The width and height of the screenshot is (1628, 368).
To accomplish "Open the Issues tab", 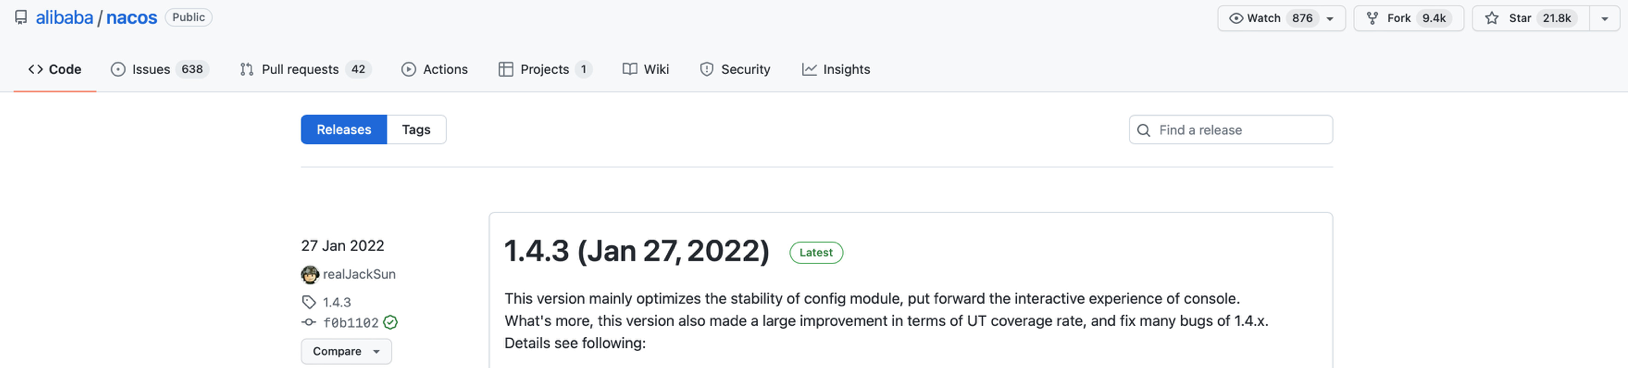I will click(x=159, y=69).
